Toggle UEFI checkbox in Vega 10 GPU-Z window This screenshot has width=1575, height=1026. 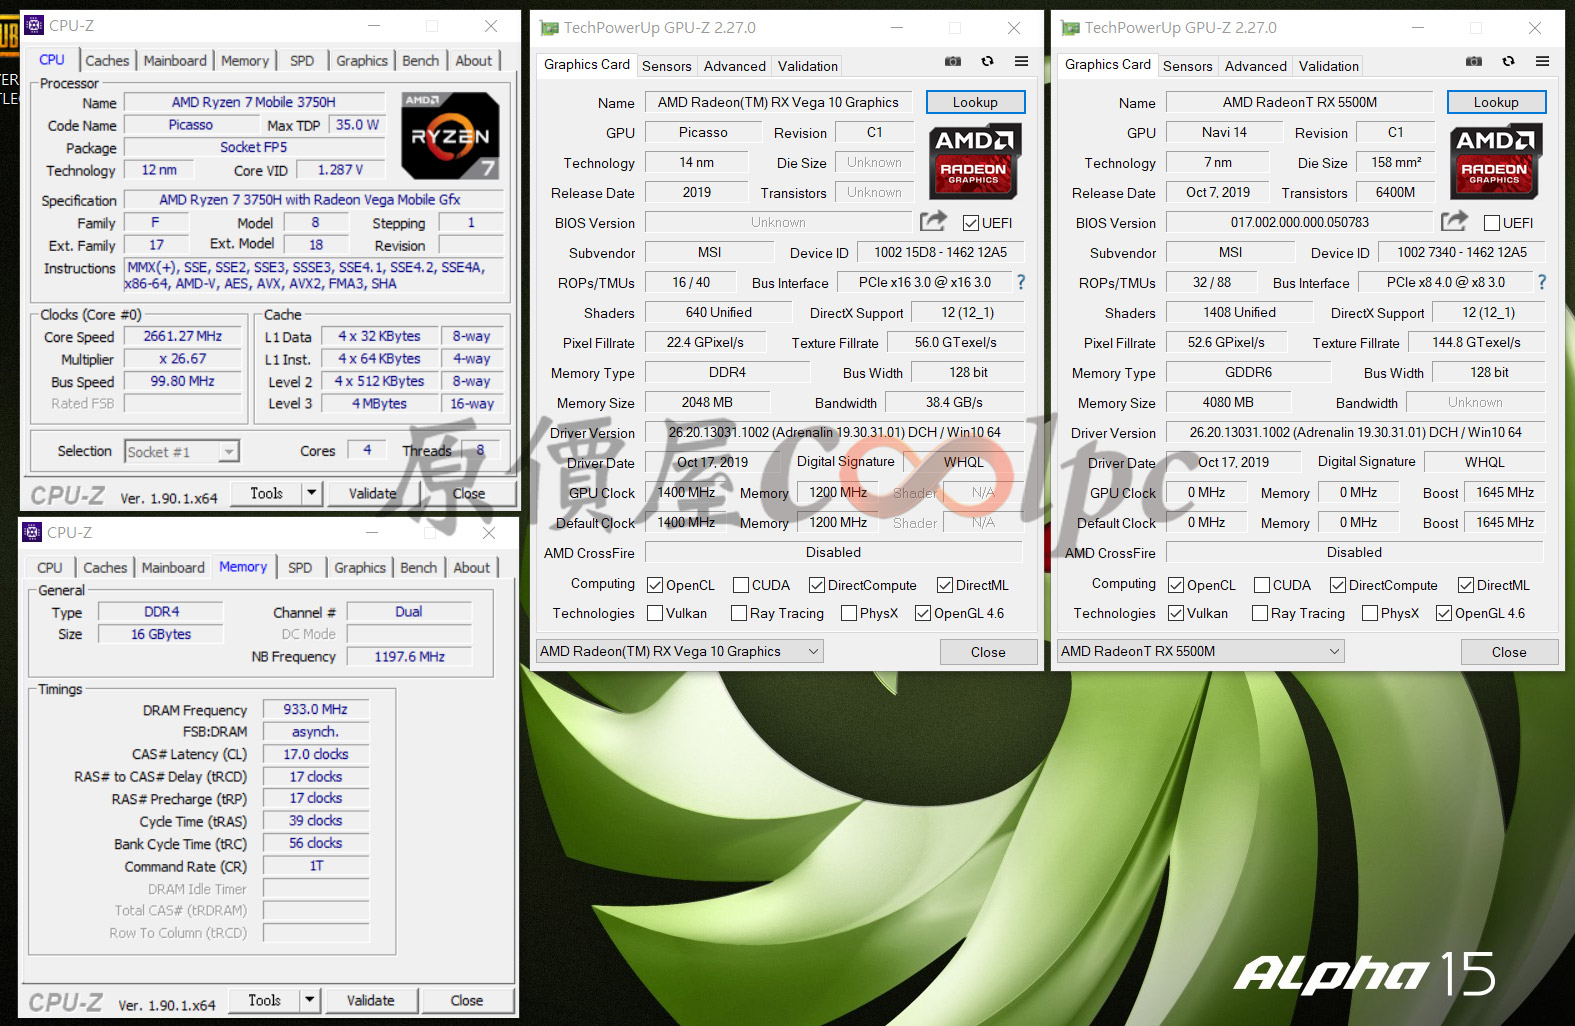tap(970, 223)
